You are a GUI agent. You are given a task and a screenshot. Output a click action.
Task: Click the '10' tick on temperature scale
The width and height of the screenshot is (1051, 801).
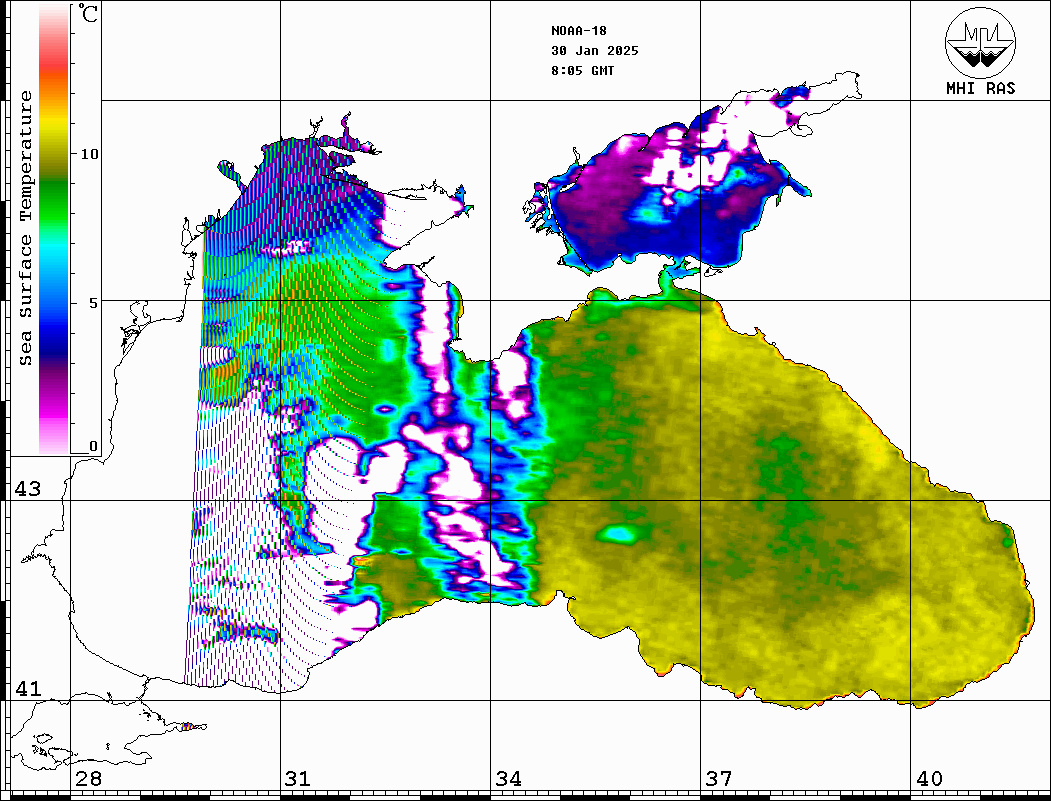click(x=89, y=154)
